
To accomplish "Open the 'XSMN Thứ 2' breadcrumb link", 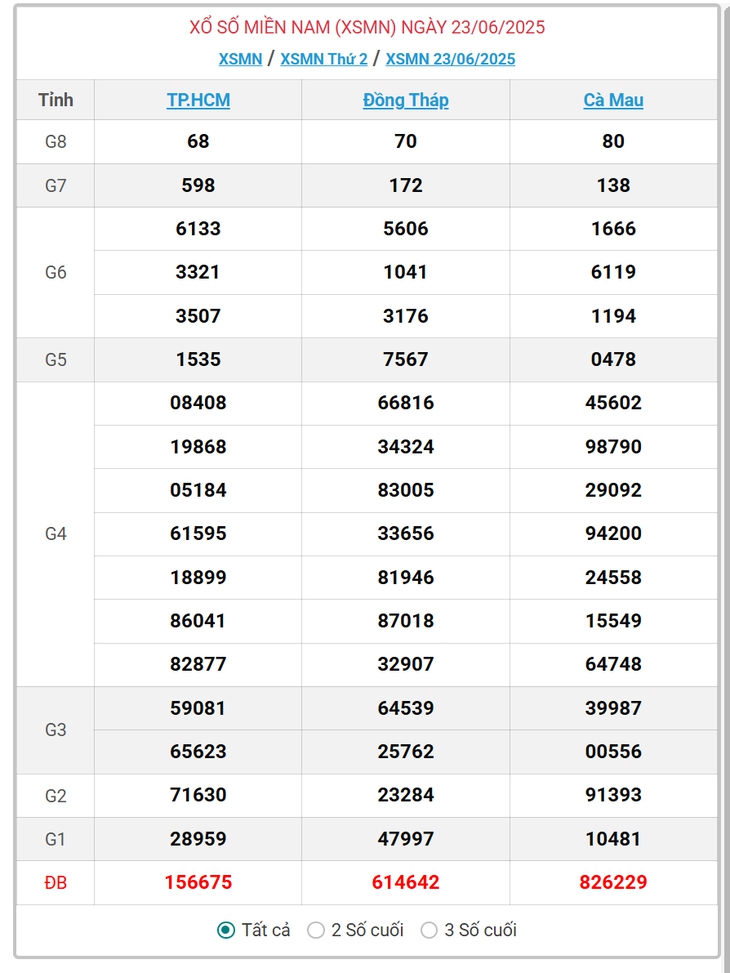I will click(324, 59).
